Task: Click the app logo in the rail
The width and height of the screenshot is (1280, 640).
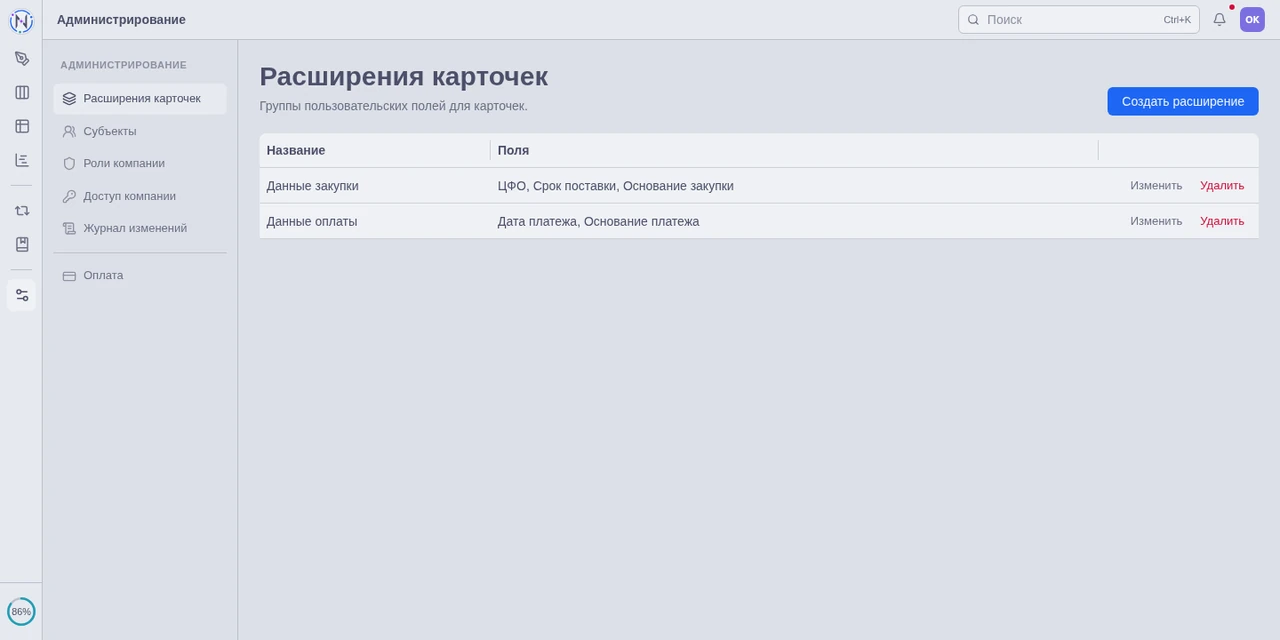Action: (x=21, y=21)
